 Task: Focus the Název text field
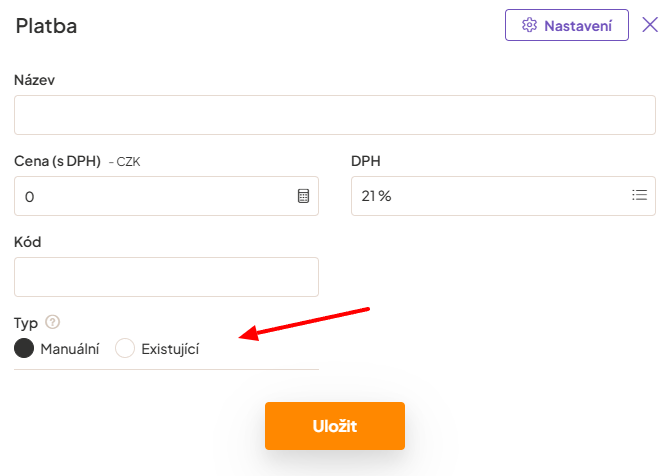pos(334,115)
